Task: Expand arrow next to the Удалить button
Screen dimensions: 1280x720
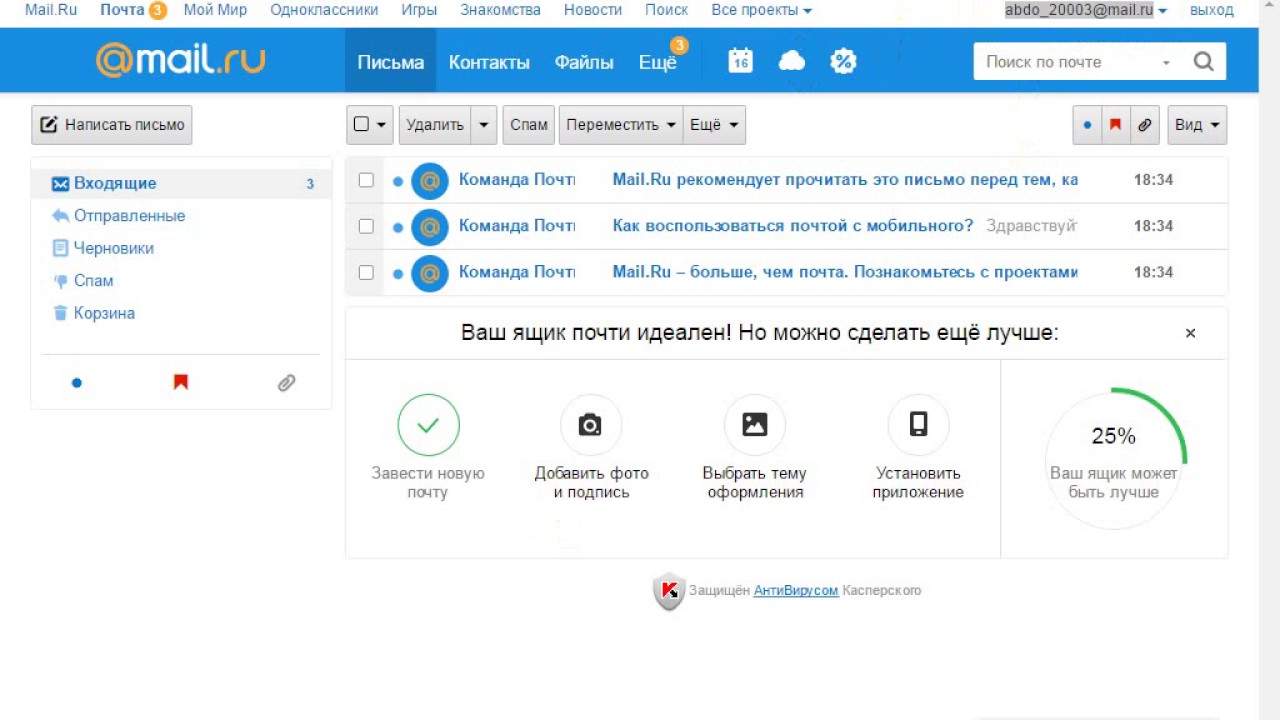Action: (484, 125)
